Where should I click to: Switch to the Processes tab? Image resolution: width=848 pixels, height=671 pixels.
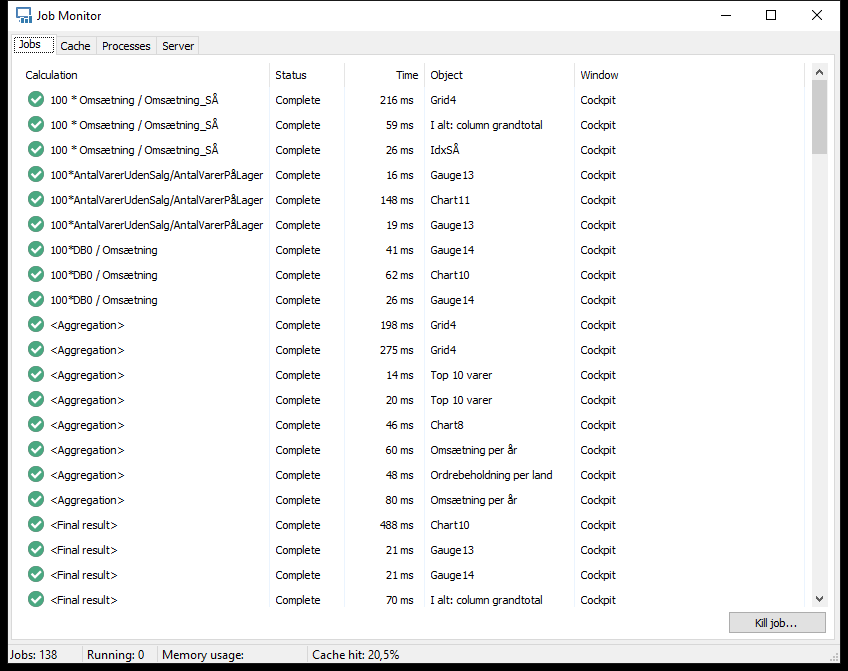126,46
